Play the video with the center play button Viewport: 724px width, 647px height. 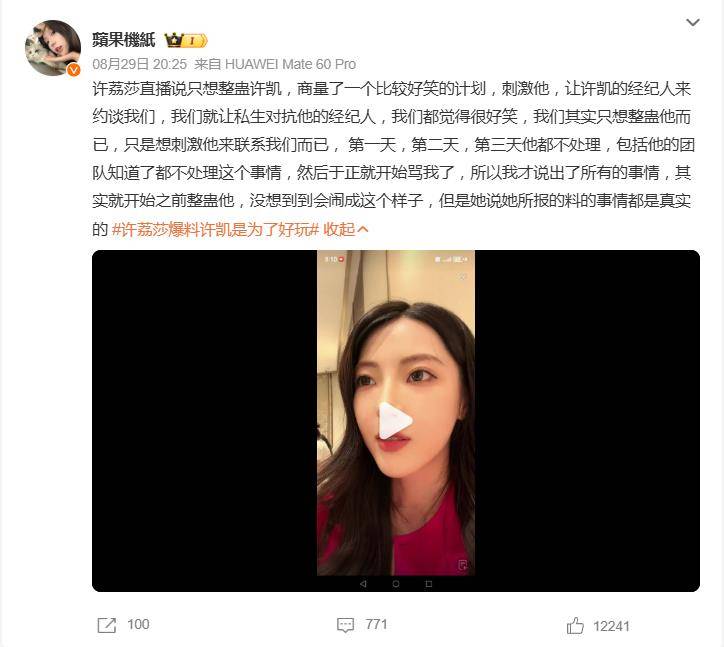pos(395,420)
